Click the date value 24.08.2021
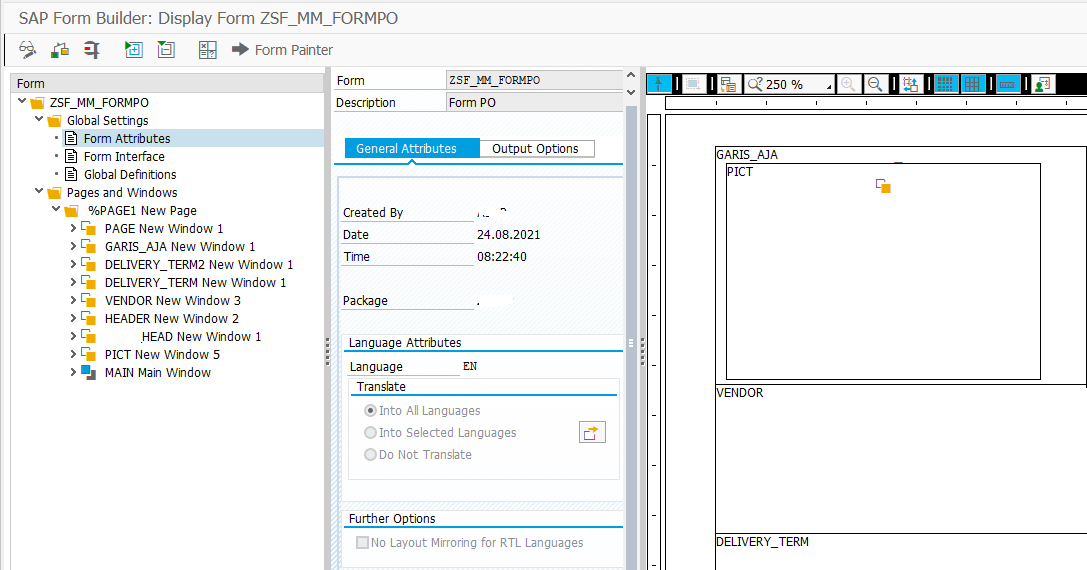1087x570 pixels. click(x=508, y=234)
